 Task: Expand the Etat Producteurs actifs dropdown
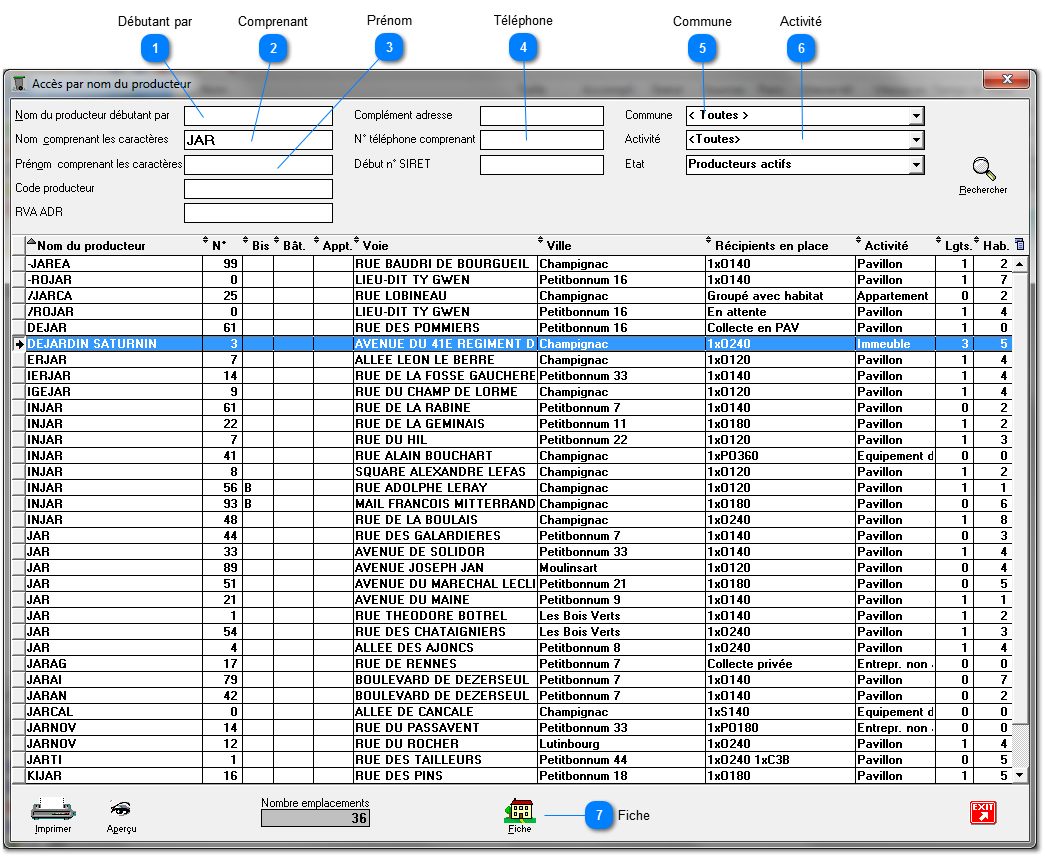click(916, 165)
